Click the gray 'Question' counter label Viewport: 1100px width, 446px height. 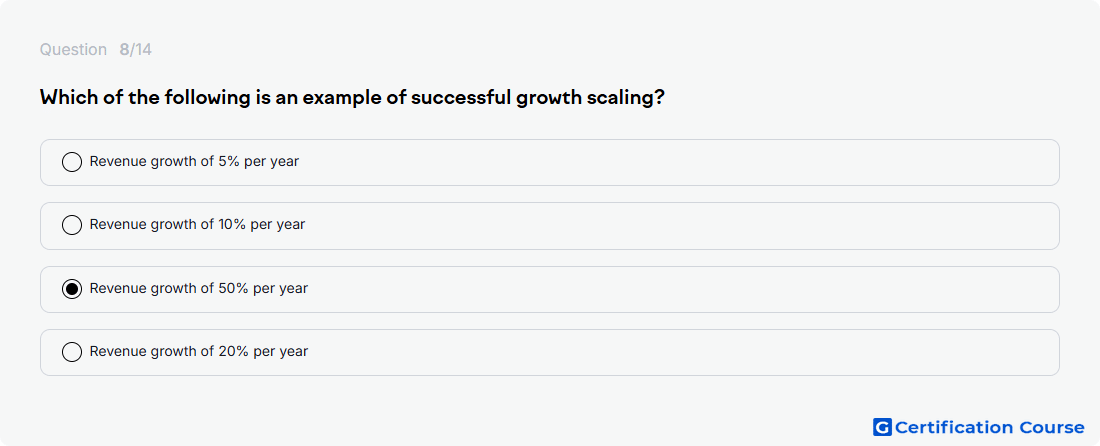point(73,50)
